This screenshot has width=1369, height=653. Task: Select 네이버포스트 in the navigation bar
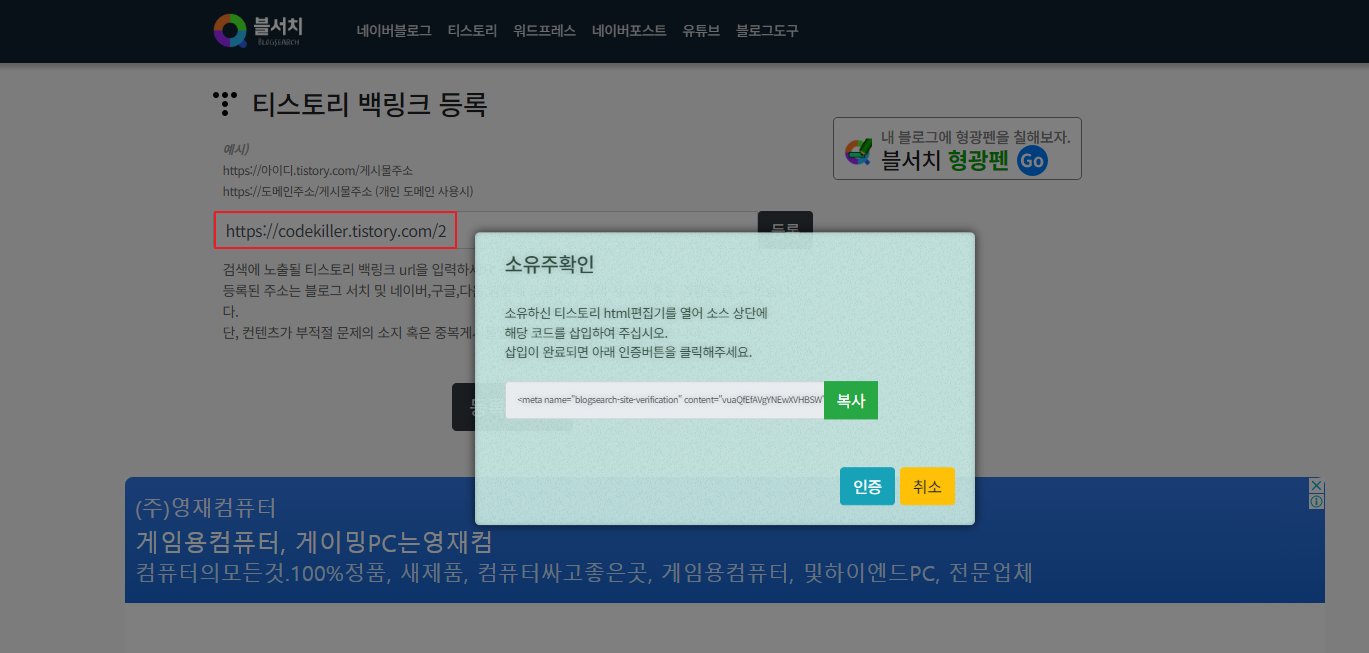tap(629, 30)
